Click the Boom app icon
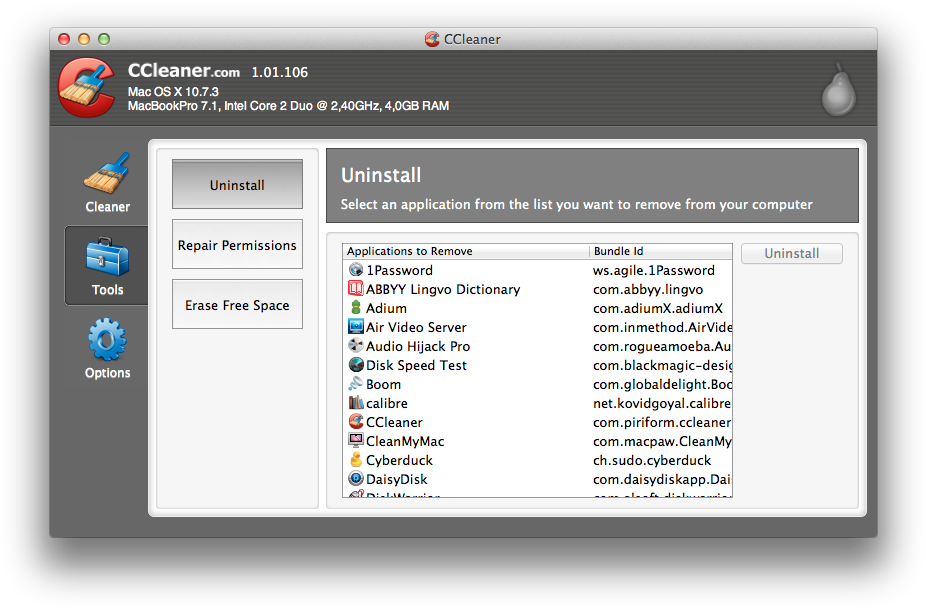Image resolution: width=926 pixels, height=608 pixels. tap(356, 384)
